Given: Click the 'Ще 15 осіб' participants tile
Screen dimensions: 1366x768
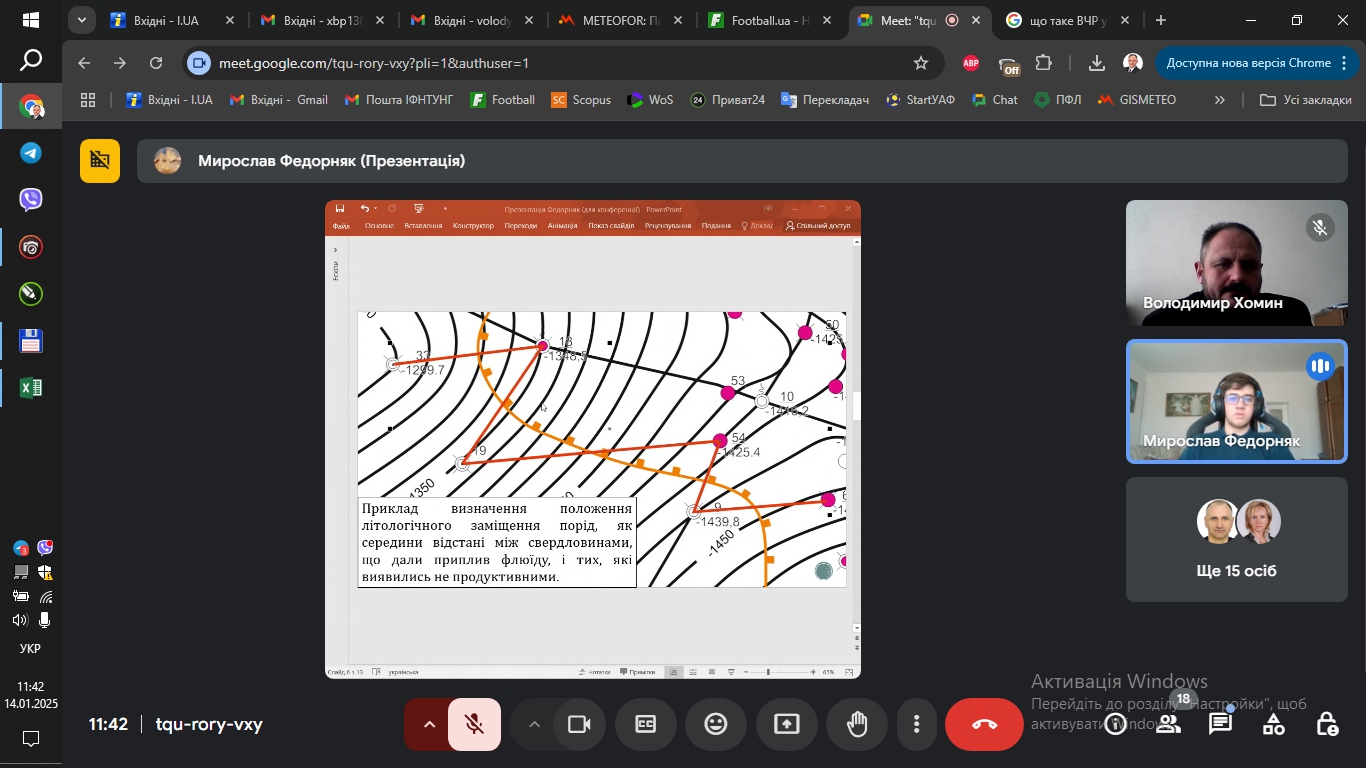Looking at the screenshot, I should coord(1235,540).
